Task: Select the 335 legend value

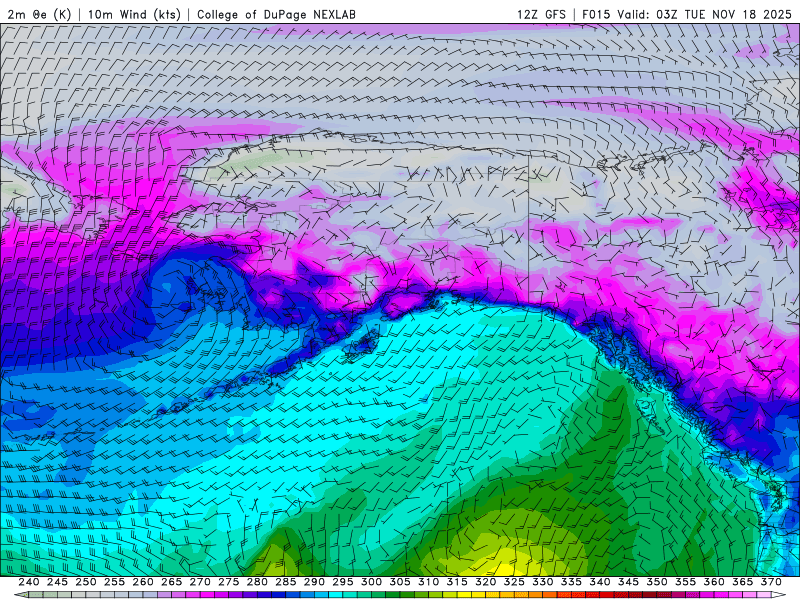Action: tap(571, 582)
